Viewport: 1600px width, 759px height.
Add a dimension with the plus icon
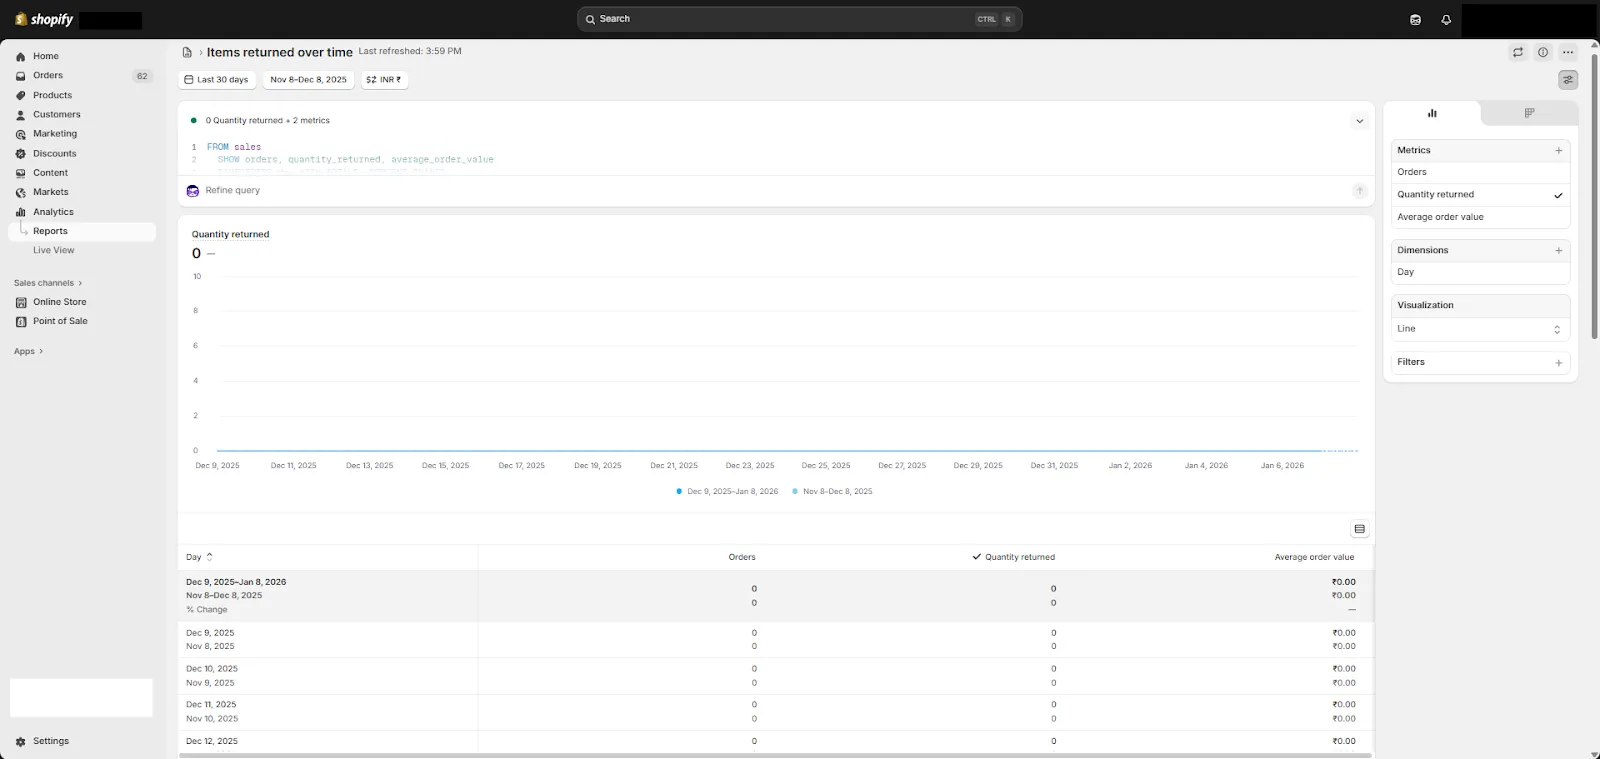click(x=1558, y=251)
